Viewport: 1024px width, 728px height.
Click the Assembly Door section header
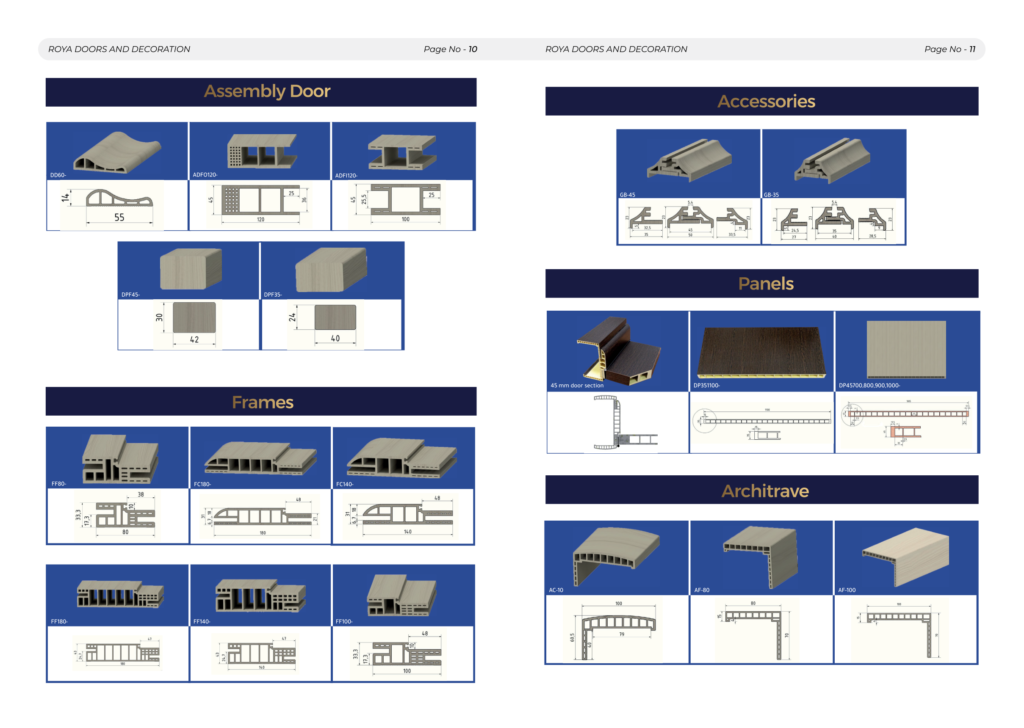(261, 92)
